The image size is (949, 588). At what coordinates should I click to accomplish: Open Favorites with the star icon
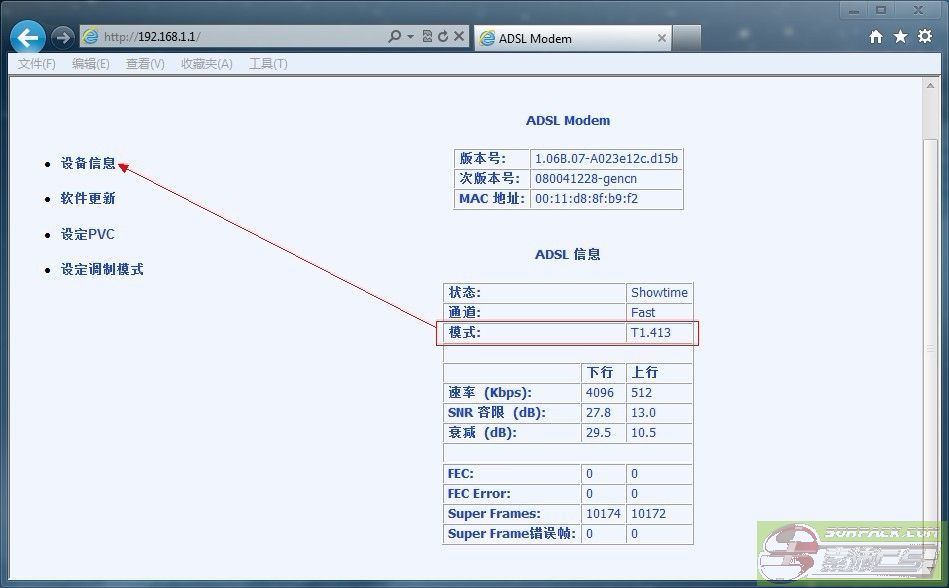pyautogui.click(x=900, y=37)
